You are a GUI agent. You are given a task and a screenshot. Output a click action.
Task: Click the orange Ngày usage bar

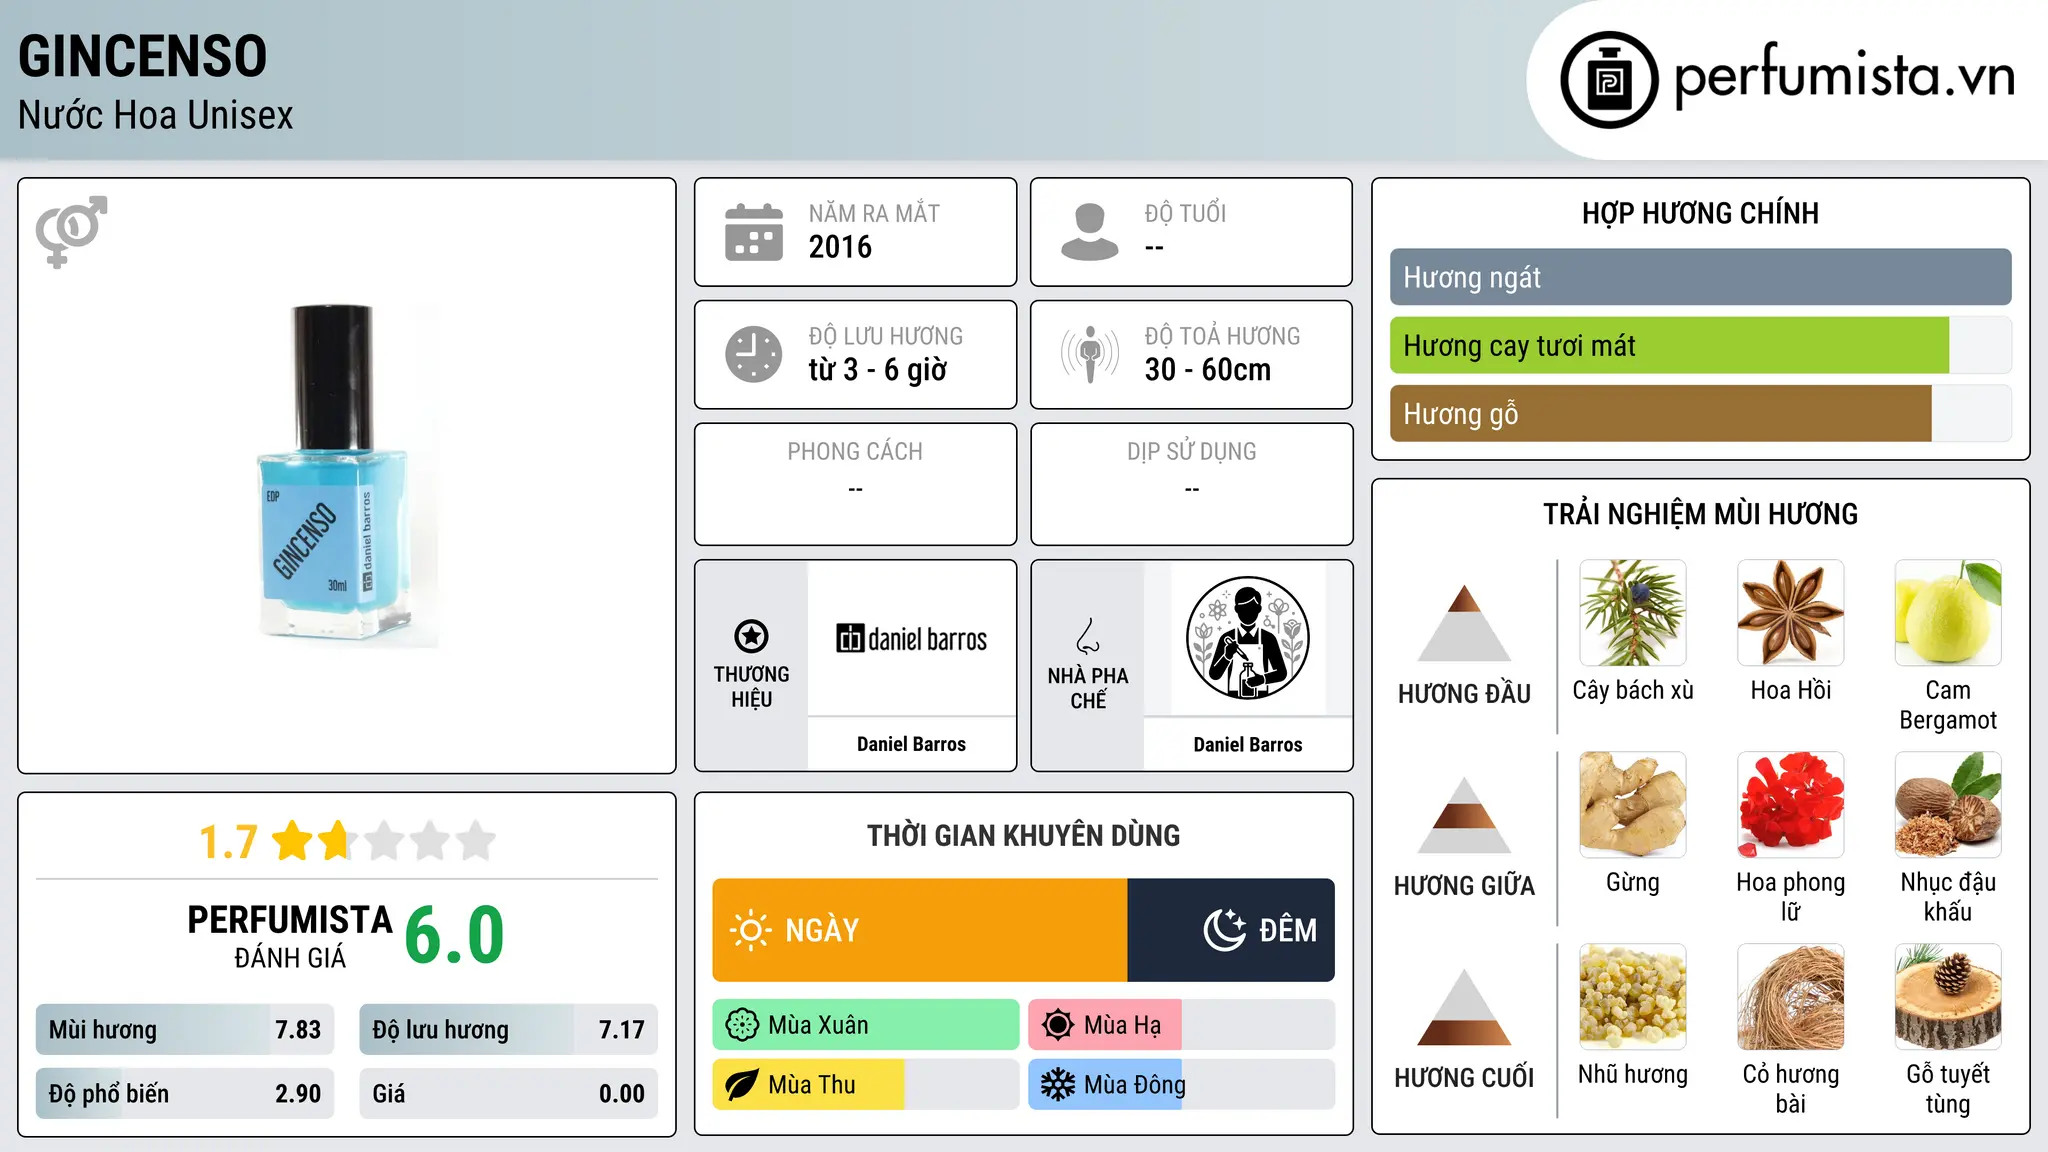(920, 930)
